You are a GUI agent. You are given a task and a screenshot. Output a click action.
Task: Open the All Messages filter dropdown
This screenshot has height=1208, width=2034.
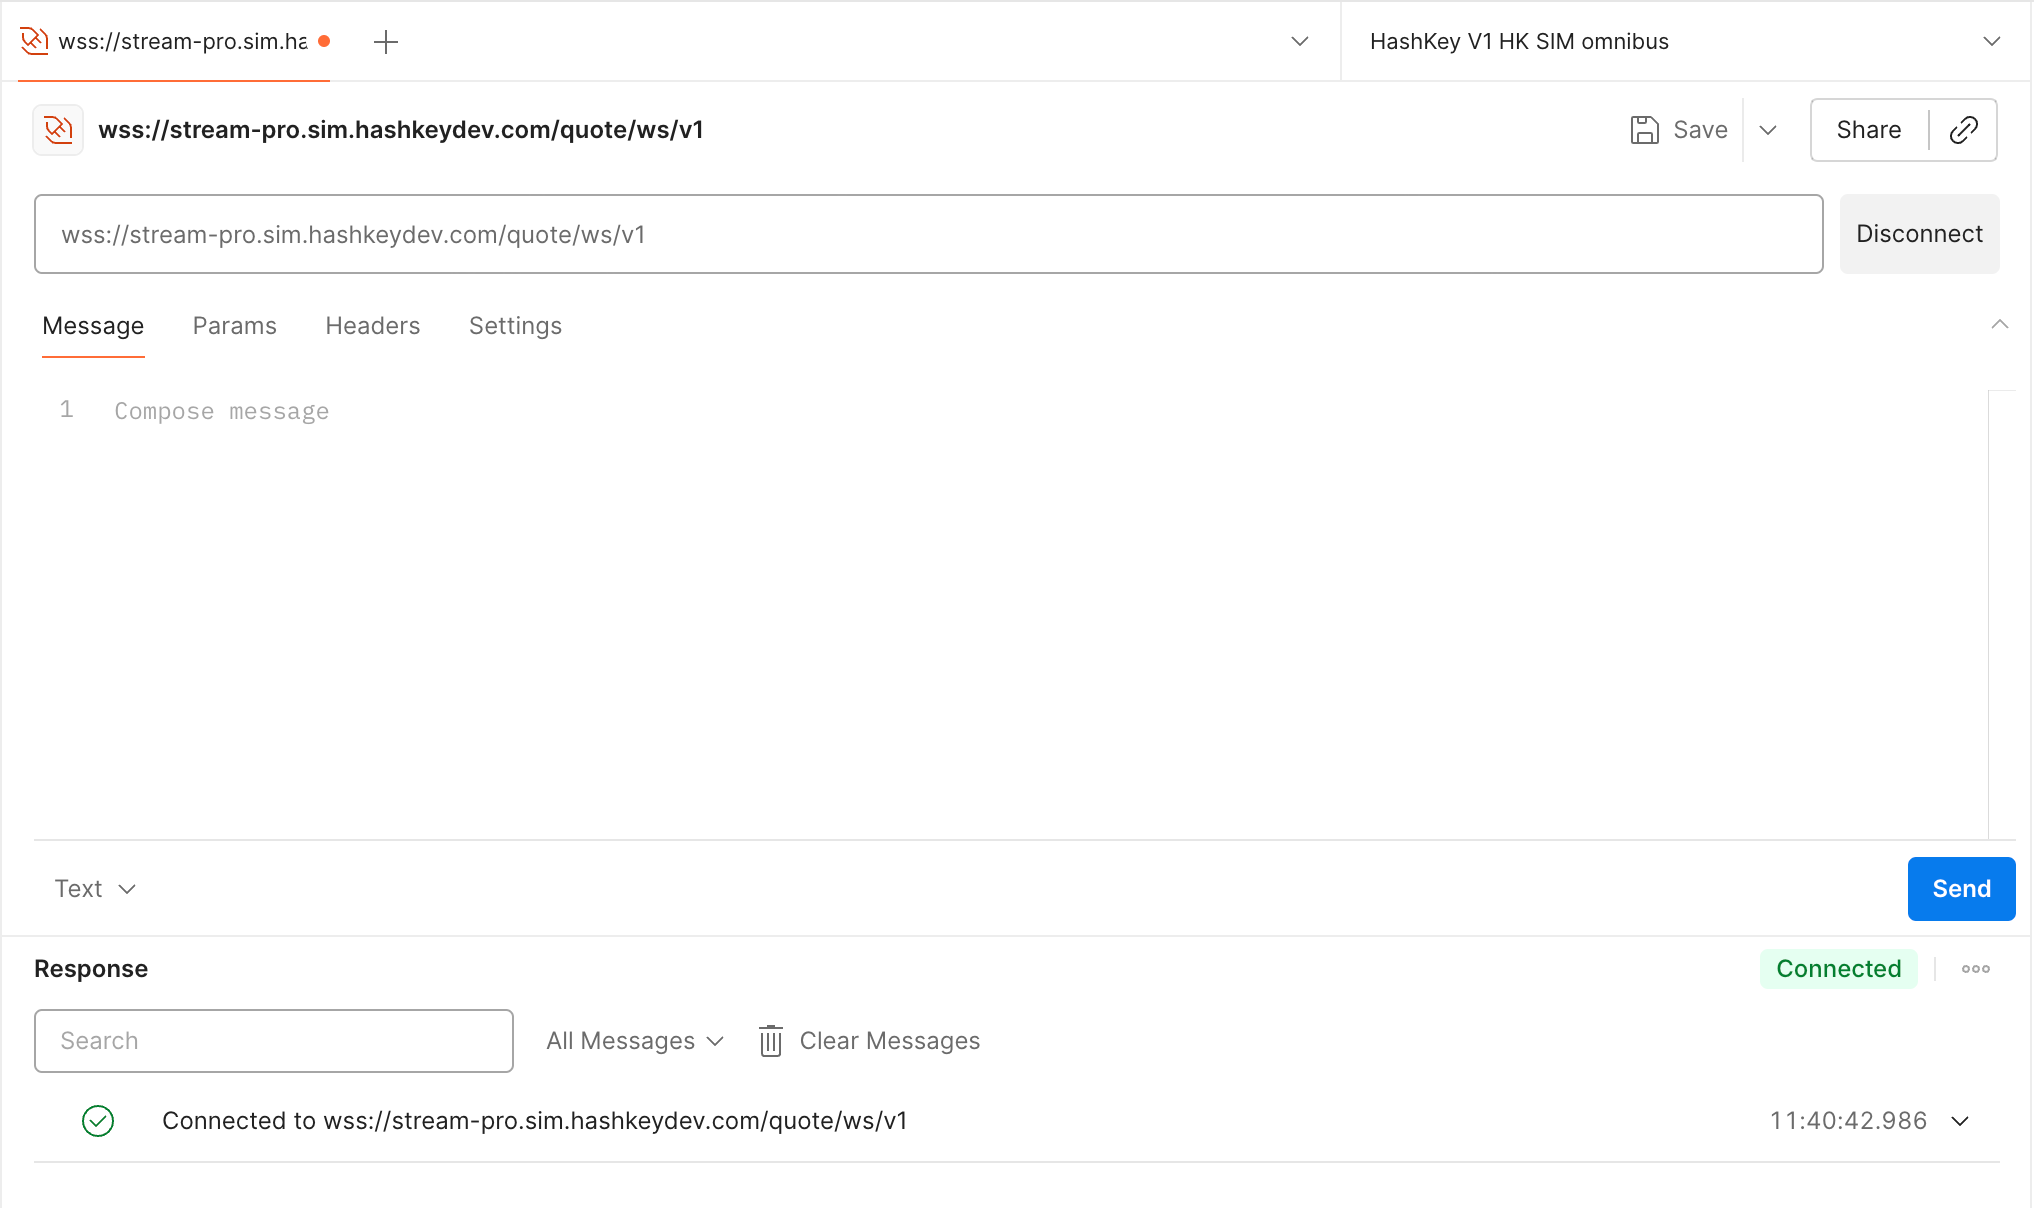pos(634,1041)
